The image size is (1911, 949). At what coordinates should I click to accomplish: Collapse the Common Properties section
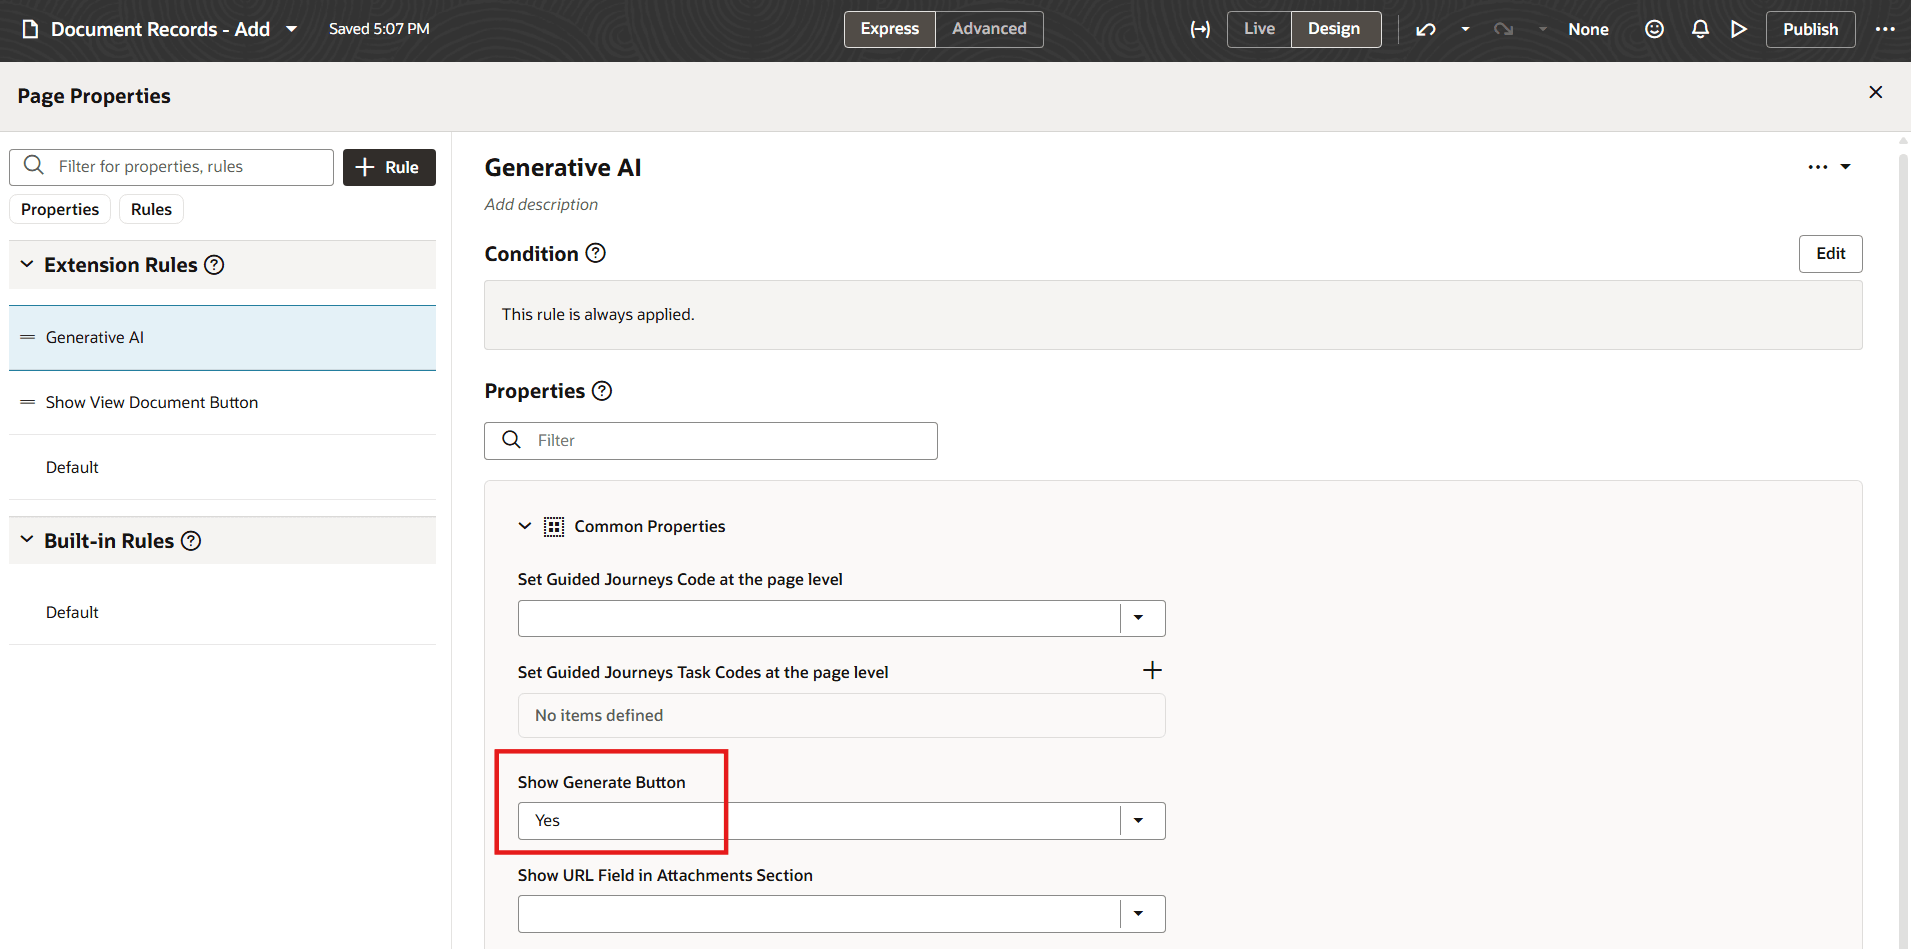coord(525,526)
